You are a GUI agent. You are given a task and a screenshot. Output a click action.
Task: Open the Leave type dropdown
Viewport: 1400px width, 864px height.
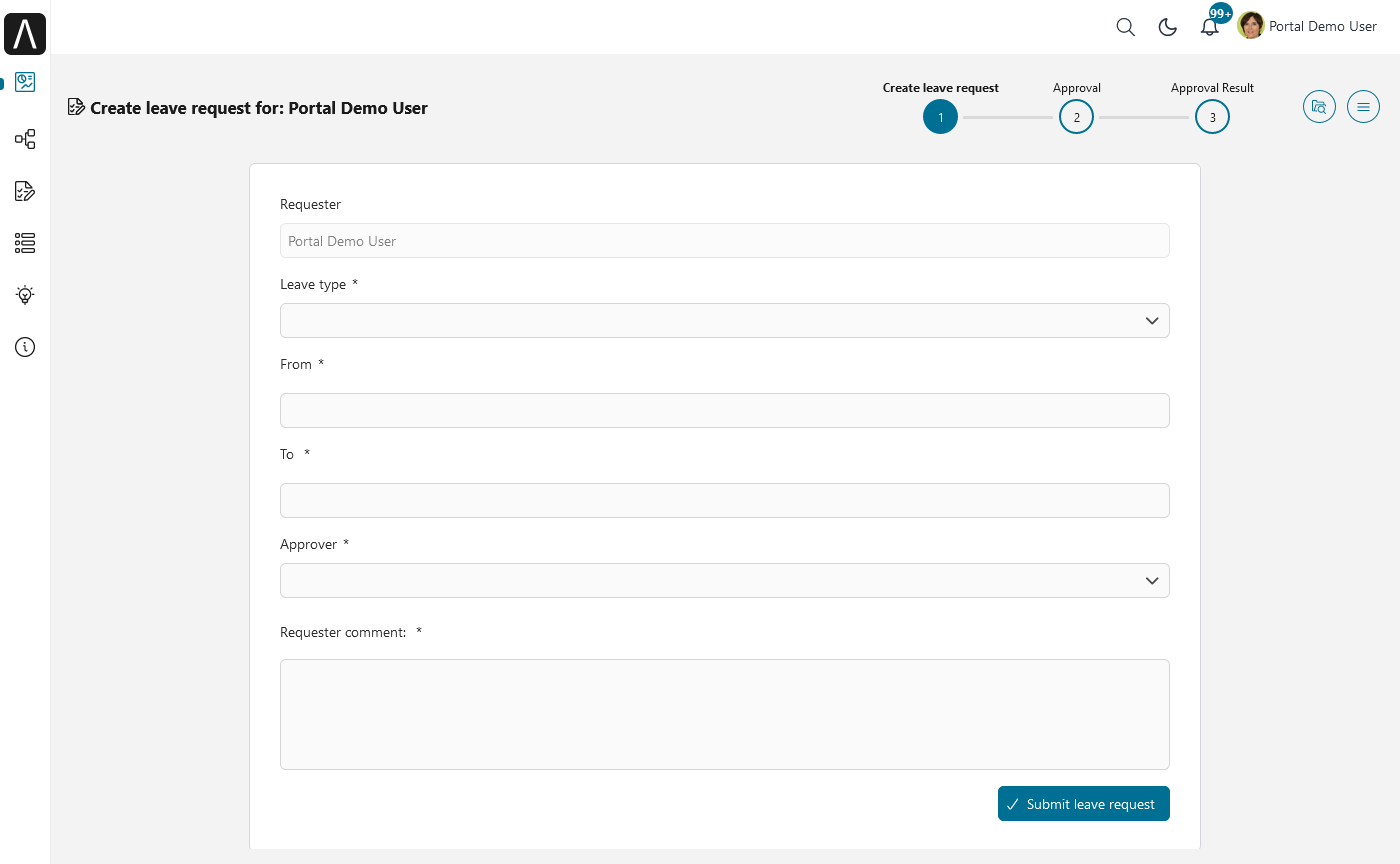click(x=724, y=320)
